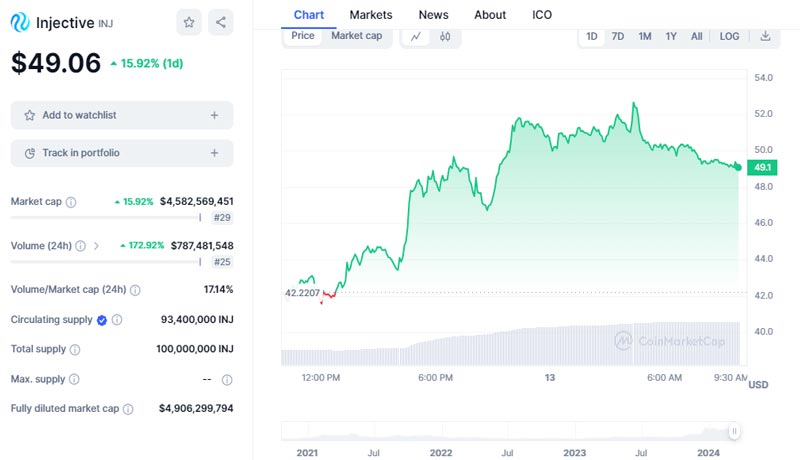Click volume rank #25 badge
Viewport: 800px width, 460px height.
[222, 262]
